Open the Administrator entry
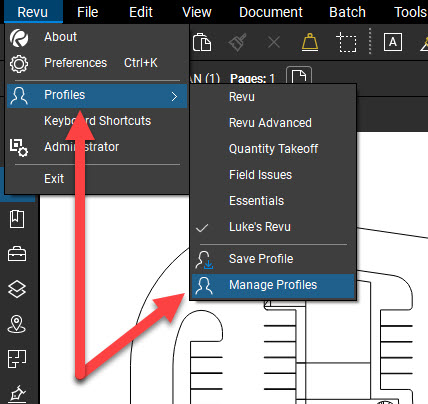The height and width of the screenshot is (404, 428). [98, 147]
